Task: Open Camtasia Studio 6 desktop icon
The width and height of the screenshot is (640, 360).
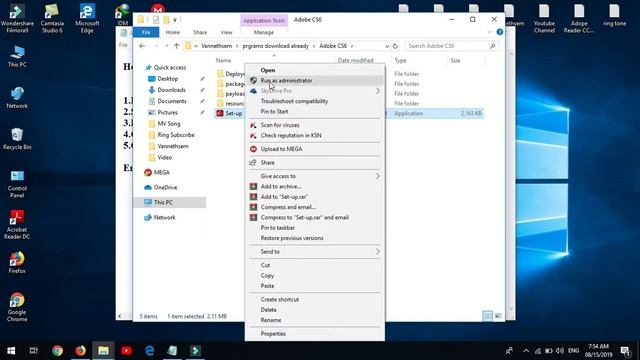Action: coord(52,18)
